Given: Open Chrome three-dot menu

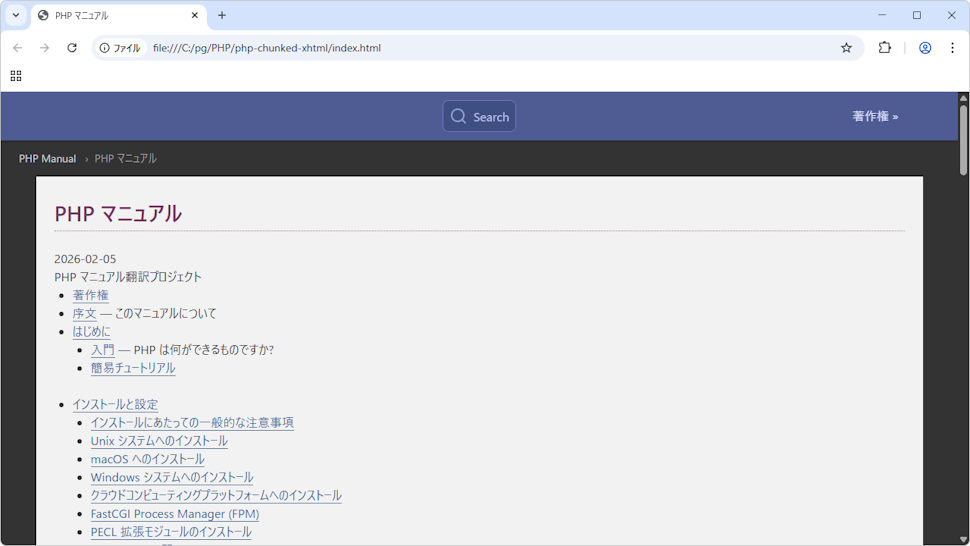Looking at the screenshot, I should pyautogui.click(x=952, y=48).
